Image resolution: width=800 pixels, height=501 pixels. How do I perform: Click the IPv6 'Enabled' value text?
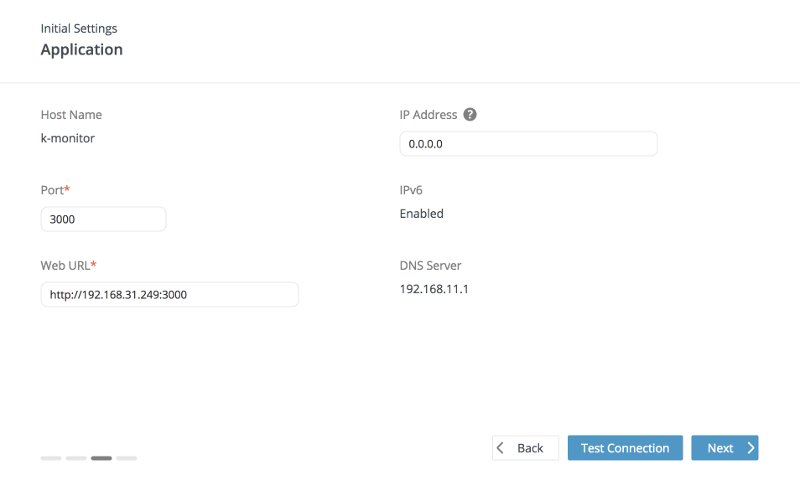point(421,214)
